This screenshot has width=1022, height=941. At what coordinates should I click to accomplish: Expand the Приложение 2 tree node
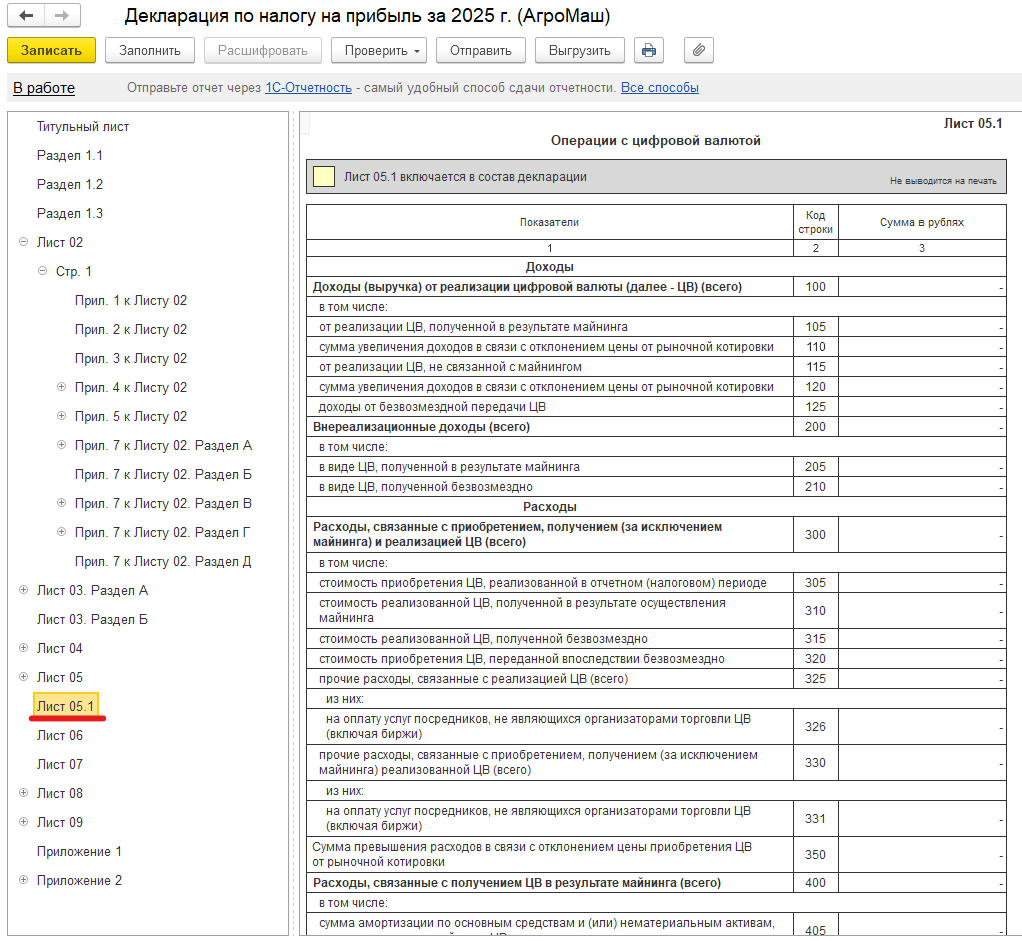point(23,880)
